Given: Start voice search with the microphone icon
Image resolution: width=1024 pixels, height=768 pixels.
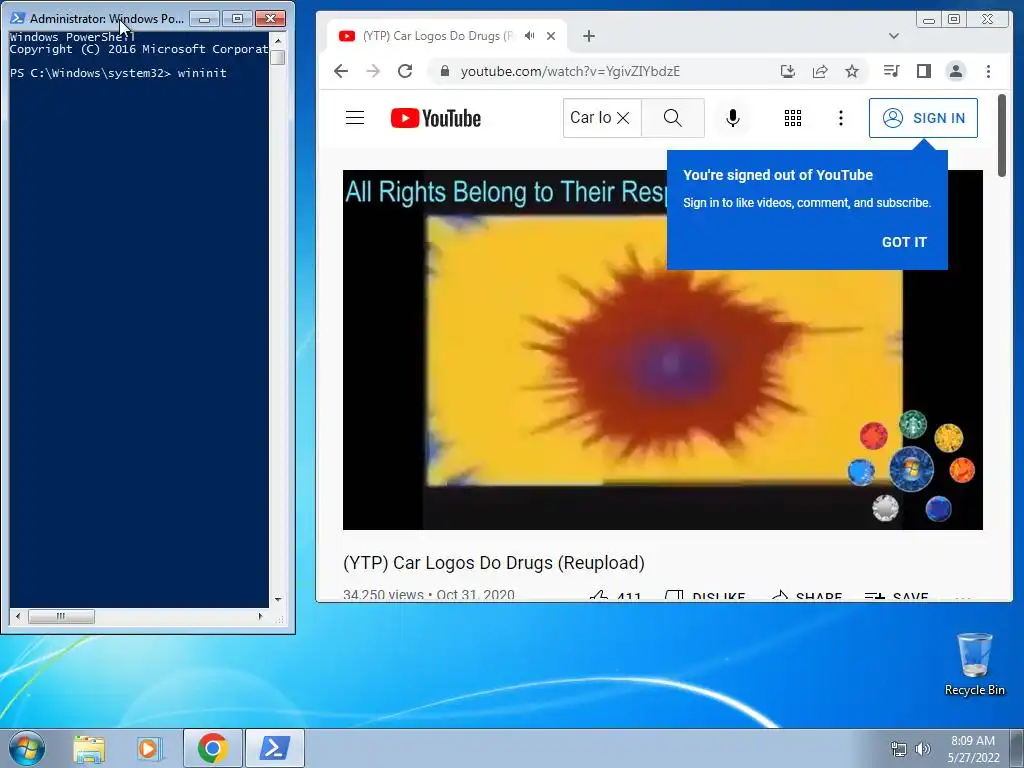Looking at the screenshot, I should [x=733, y=118].
